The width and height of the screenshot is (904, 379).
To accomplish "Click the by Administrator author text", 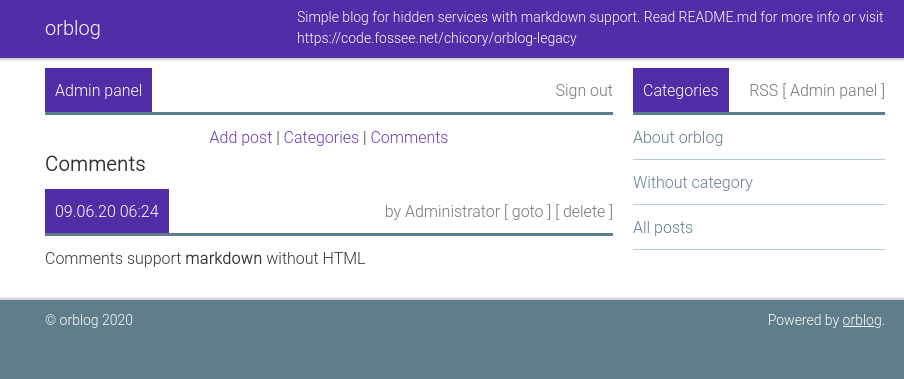I will 442,212.
